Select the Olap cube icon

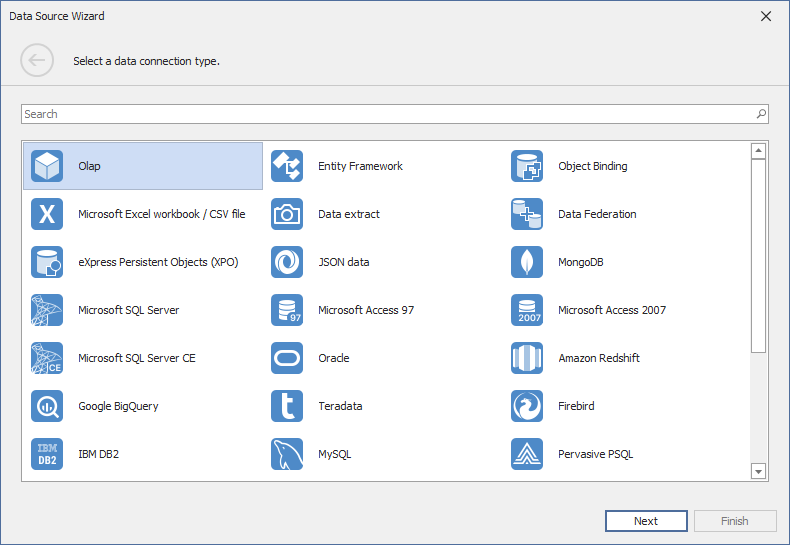47,166
